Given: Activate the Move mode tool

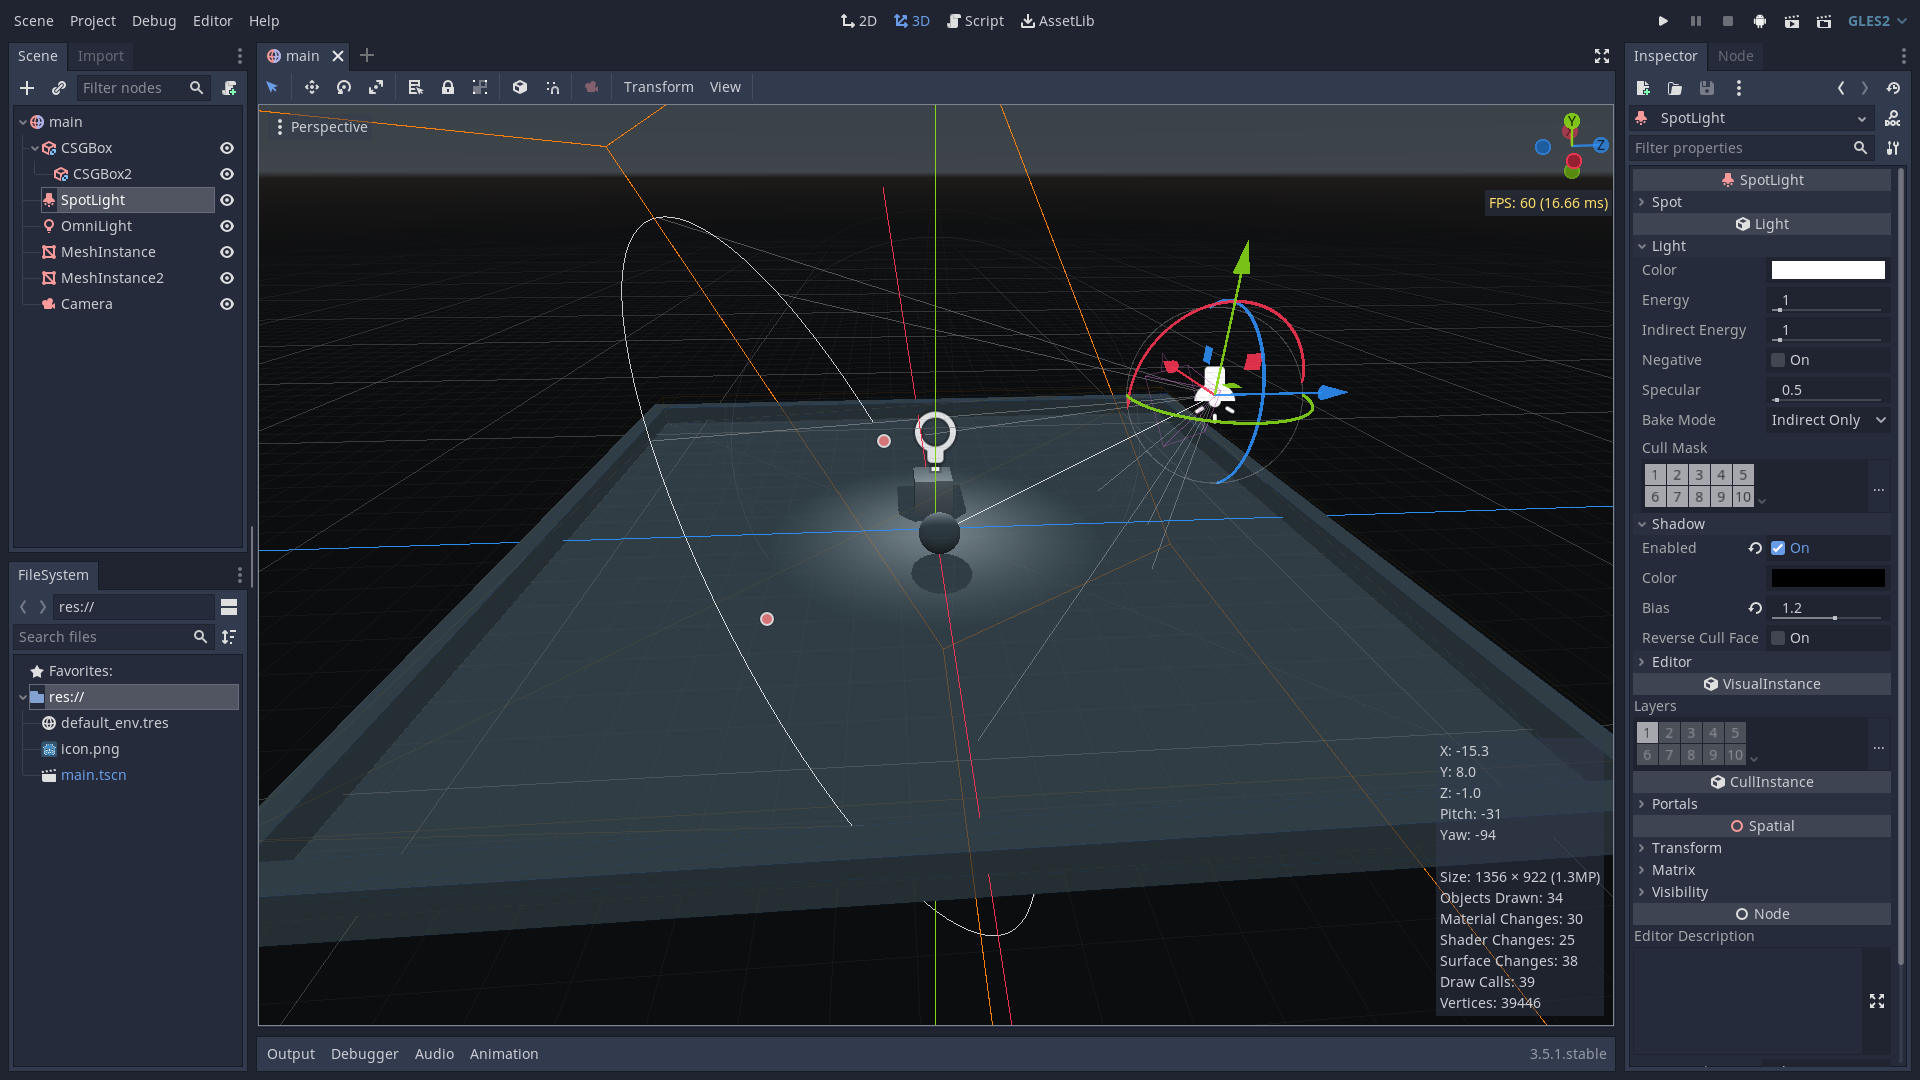Looking at the screenshot, I should (x=312, y=87).
